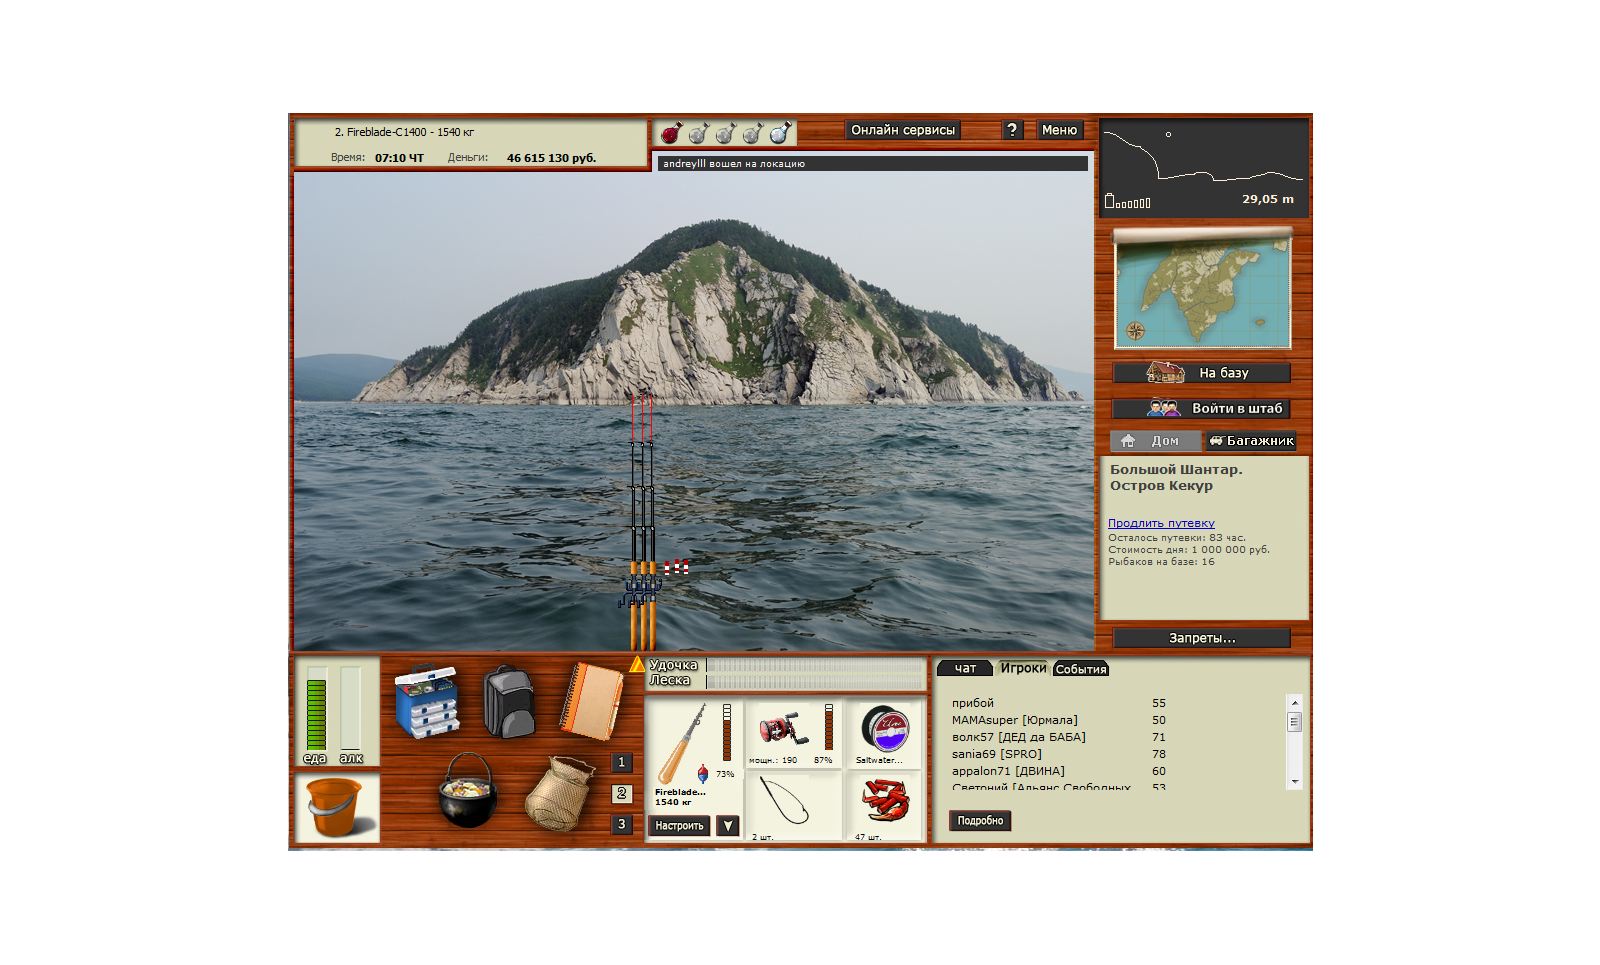Viewport: 1600px width, 965px height.
Task: Select the red crab bait slot
Action: (x=883, y=806)
